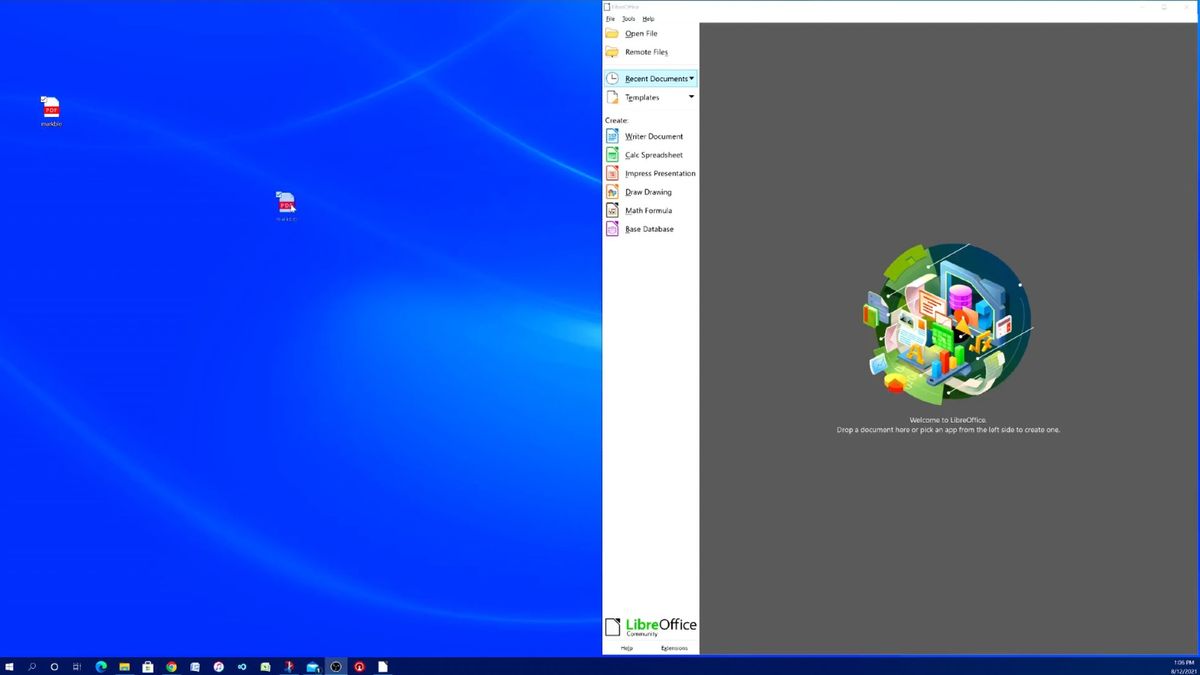
Task: Click the Recent Documents clock icon
Action: coord(612,77)
